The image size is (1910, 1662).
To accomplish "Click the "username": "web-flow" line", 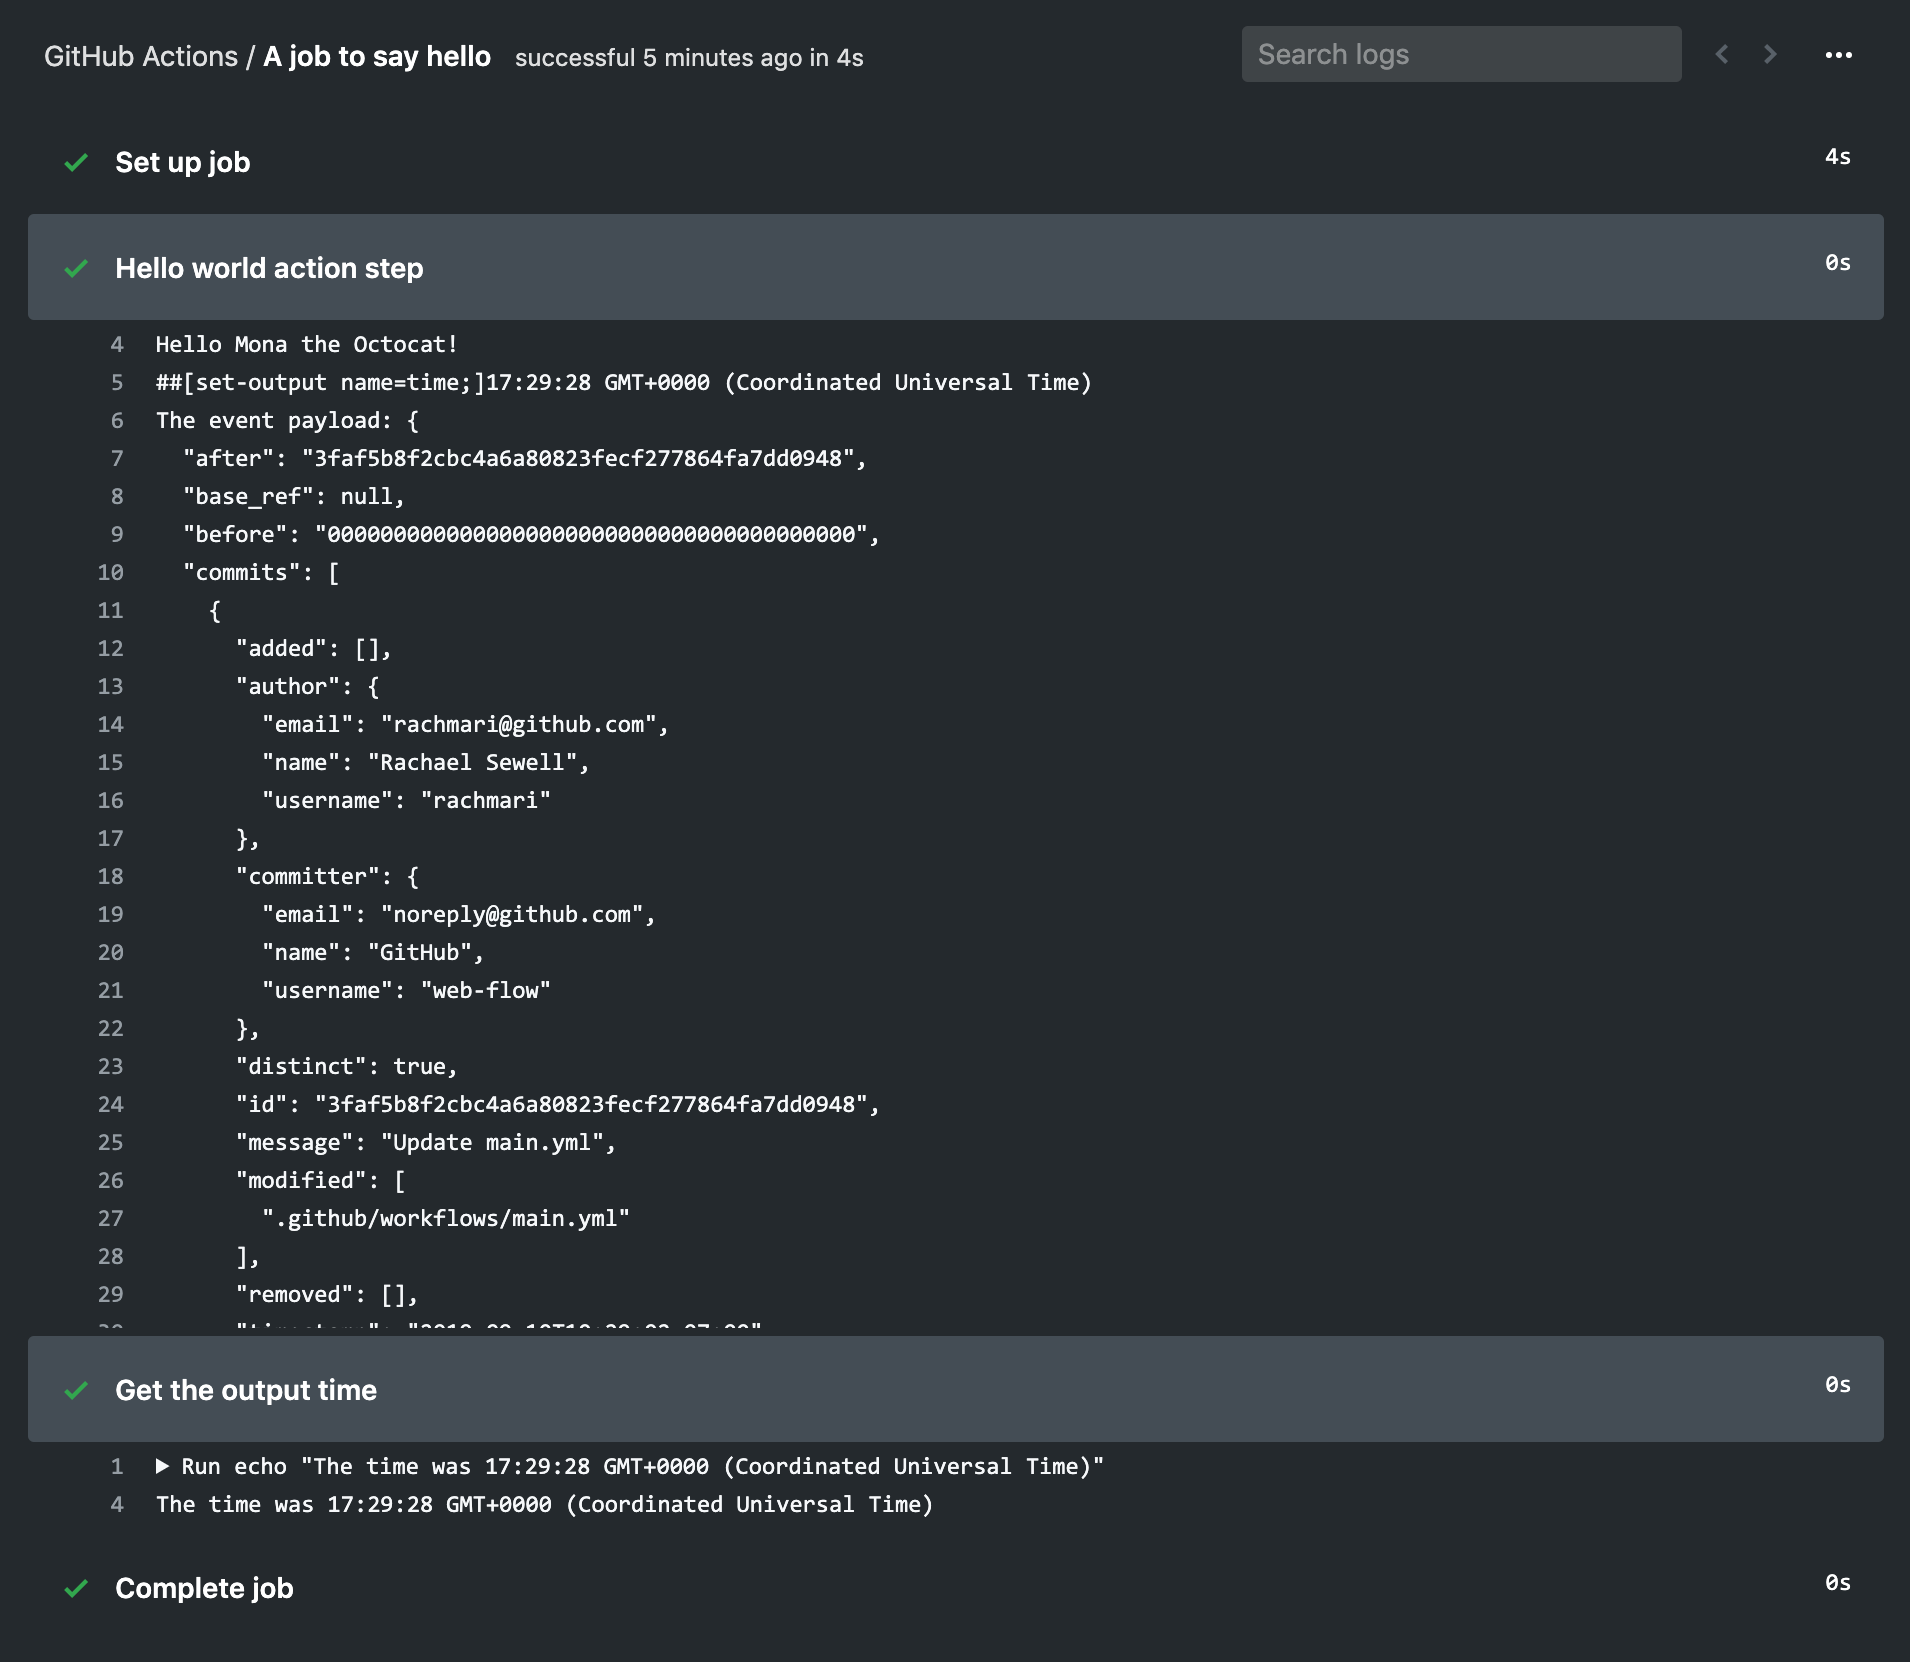I will (x=406, y=990).
